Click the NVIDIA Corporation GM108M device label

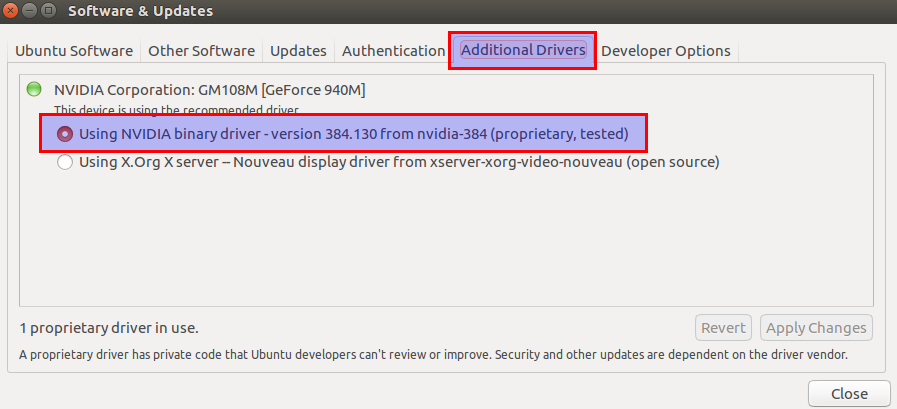click(x=209, y=90)
